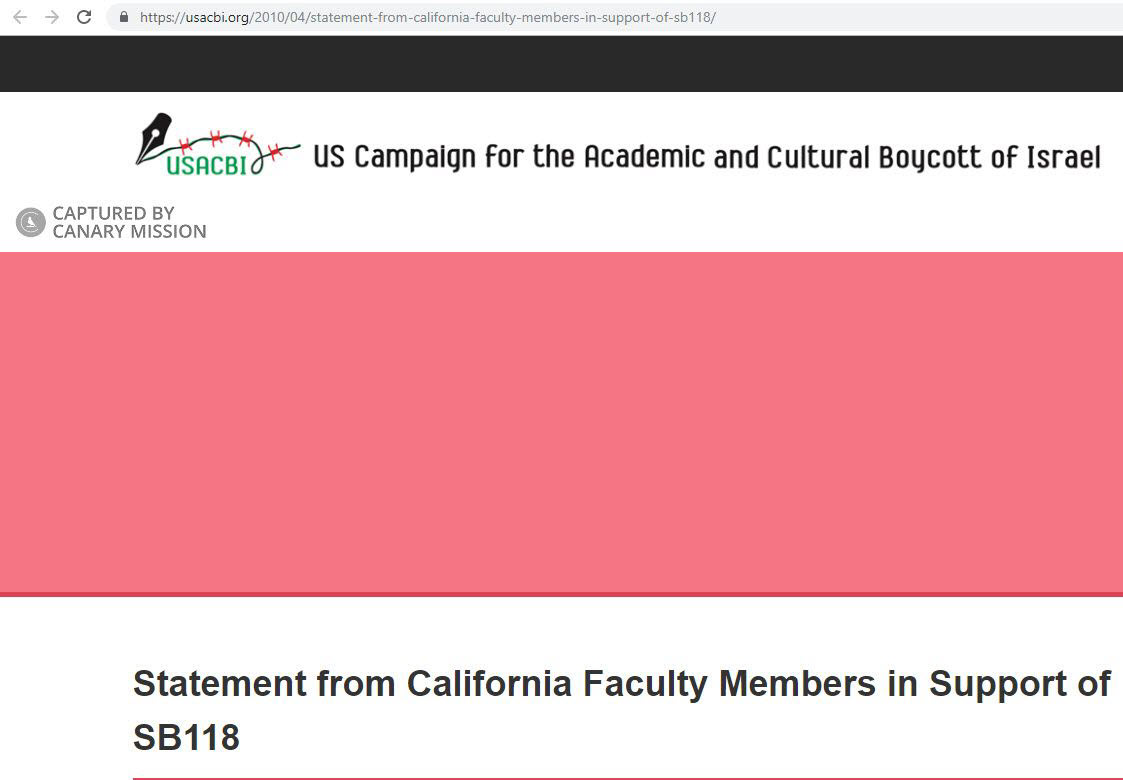The image size is (1123, 780).
Task: Reload the current page
Action: point(84,17)
